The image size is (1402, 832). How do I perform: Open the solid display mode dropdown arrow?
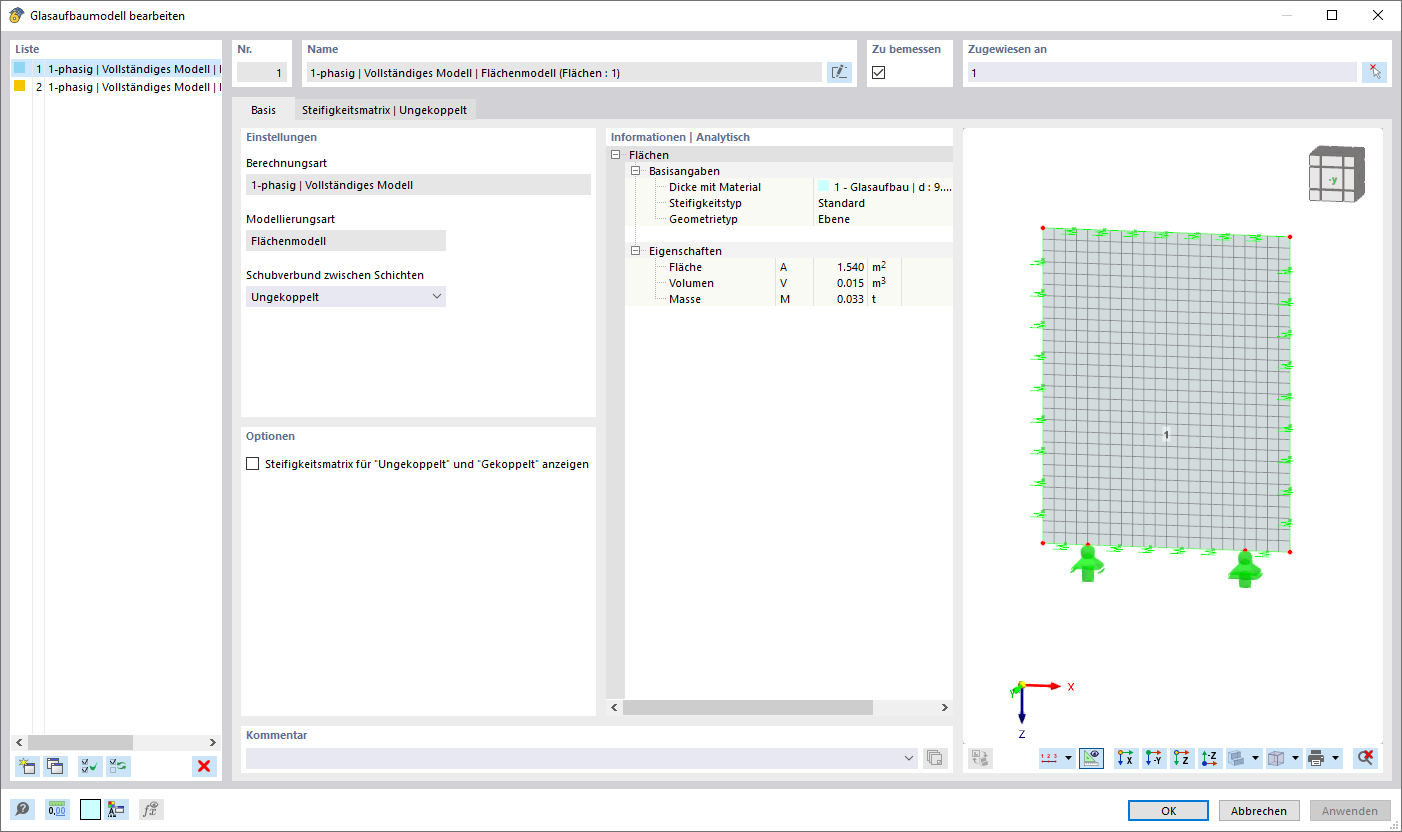pyautogui.click(x=1255, y=758)
